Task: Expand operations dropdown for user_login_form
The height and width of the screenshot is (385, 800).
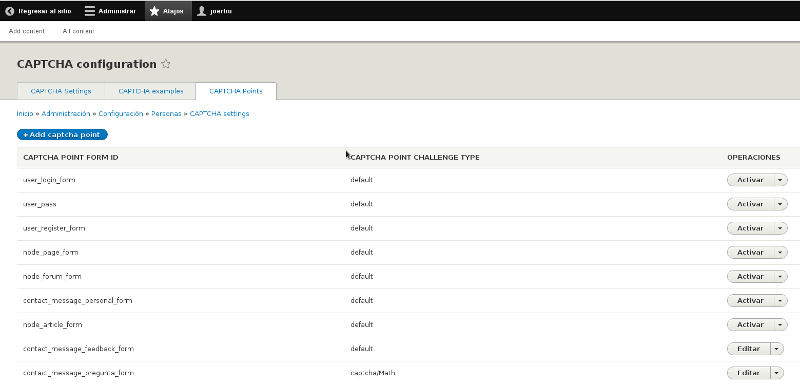Action: (x=781, y=180)
